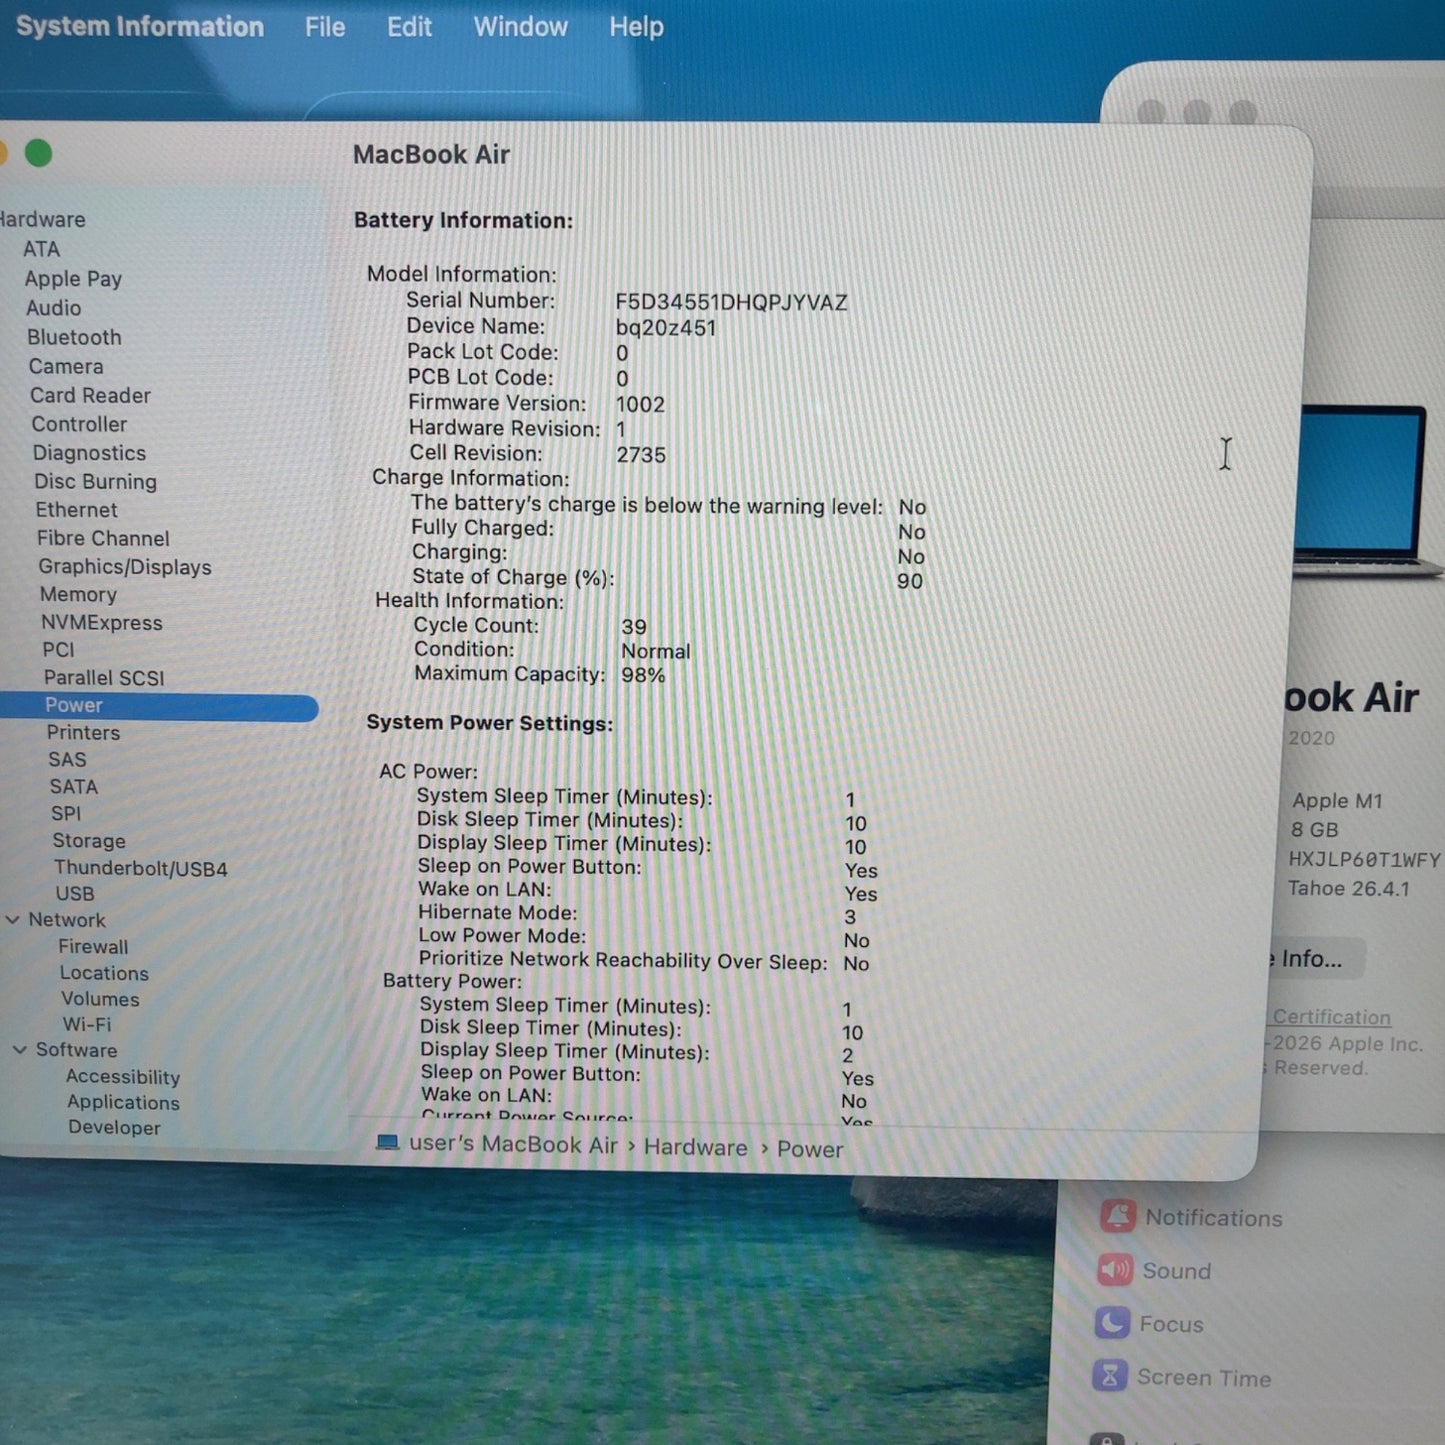Click the State of Charge value 90
The height and width of the screenshot is (1445, 1445).
[x=910, y=581]
